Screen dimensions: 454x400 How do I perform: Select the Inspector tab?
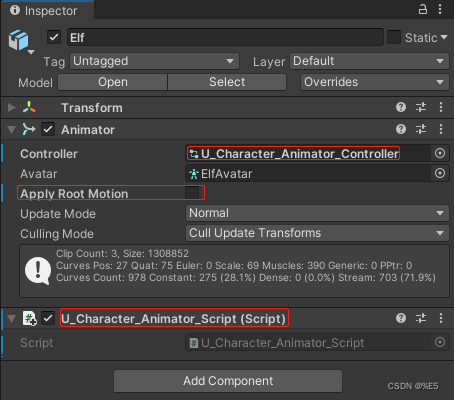47,10
